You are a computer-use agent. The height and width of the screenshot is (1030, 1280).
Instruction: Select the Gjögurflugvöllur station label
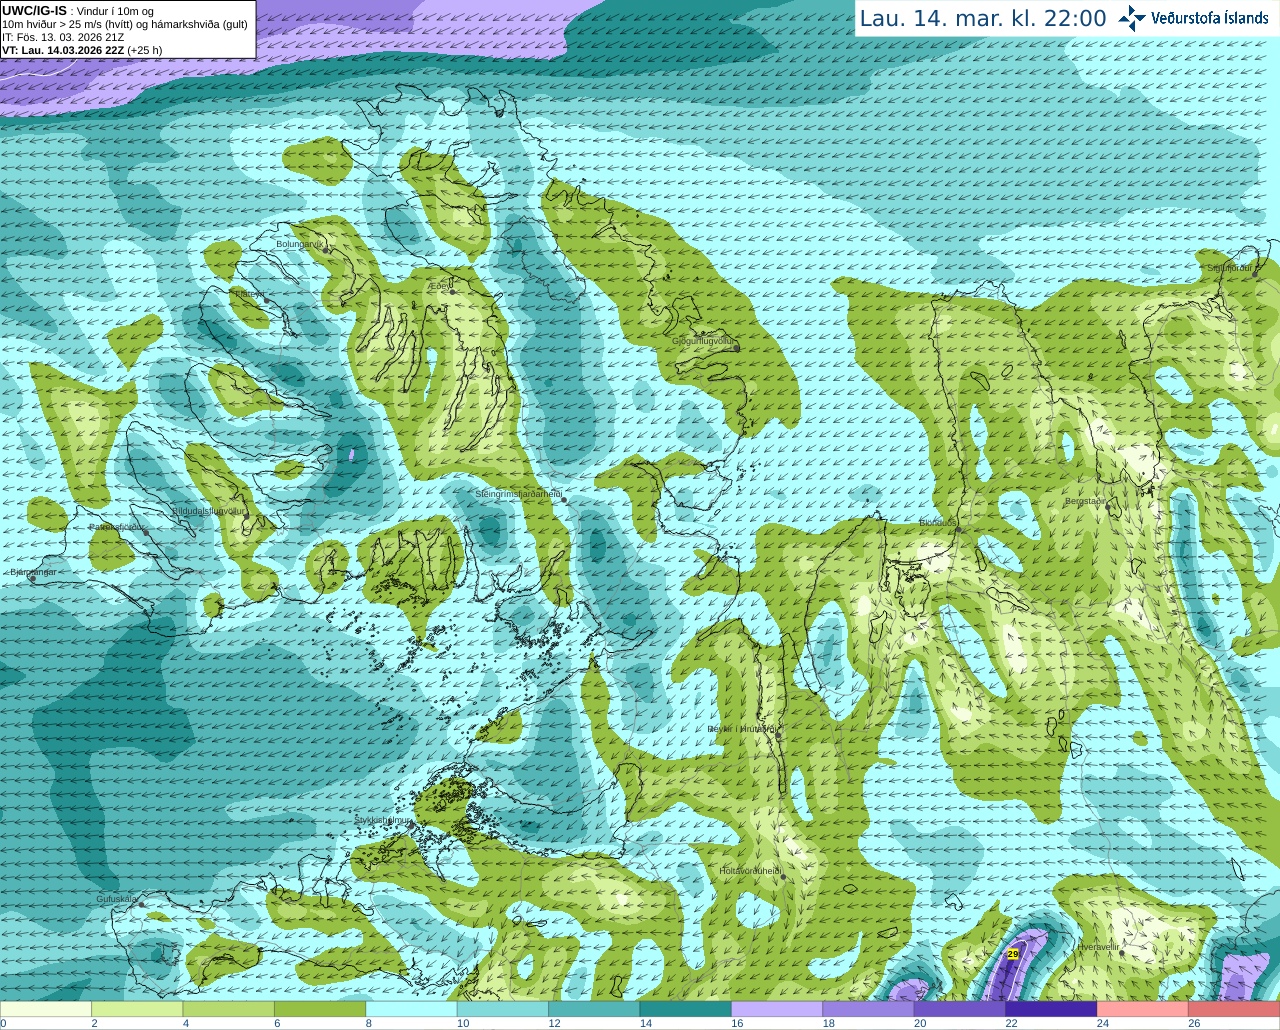pos(703,341)
